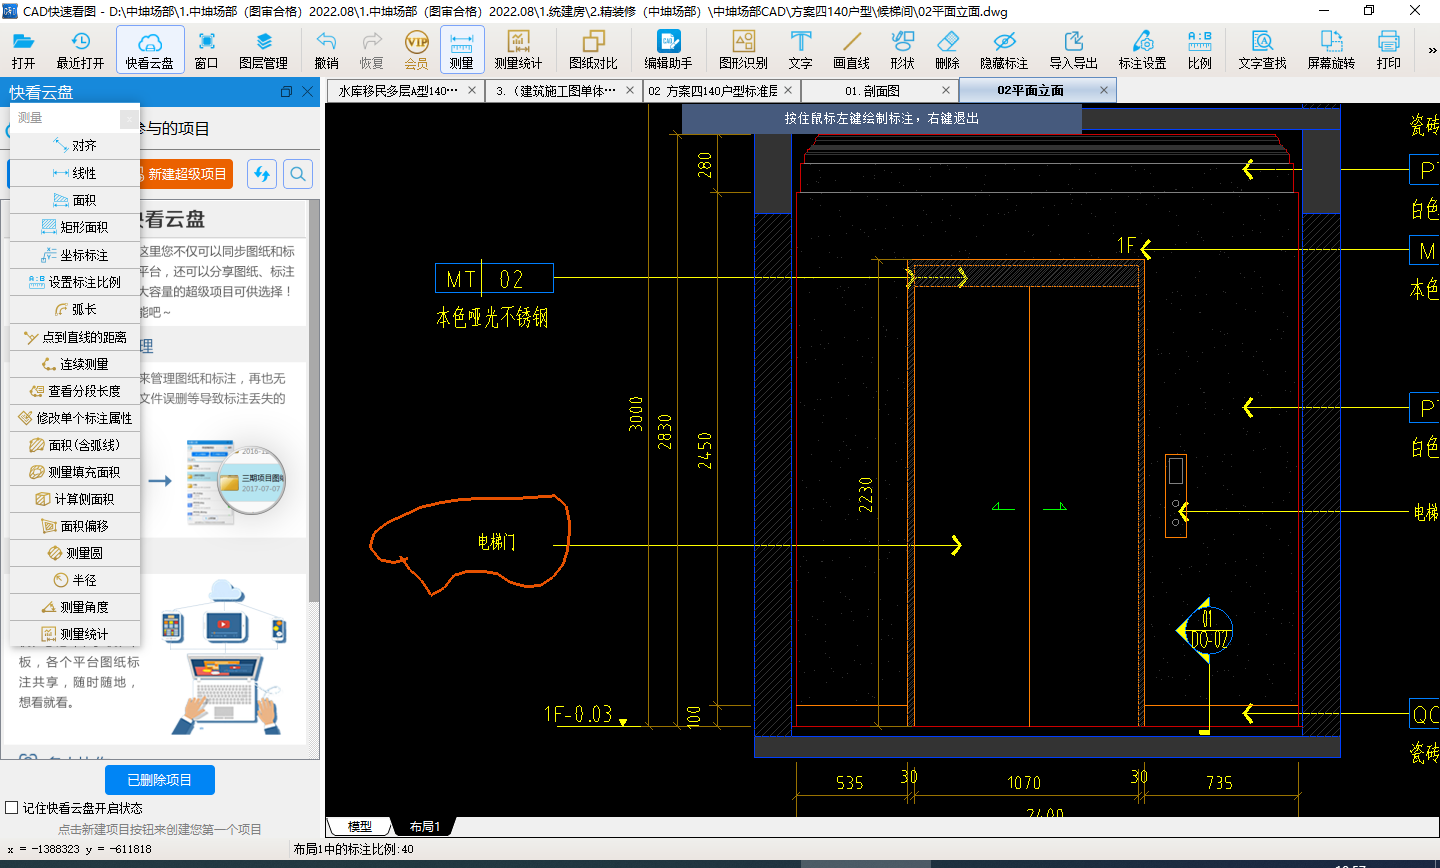Open 图层管理 layer manager
The width and height of the screenshot is (1440, 868).
coord(264,50)
